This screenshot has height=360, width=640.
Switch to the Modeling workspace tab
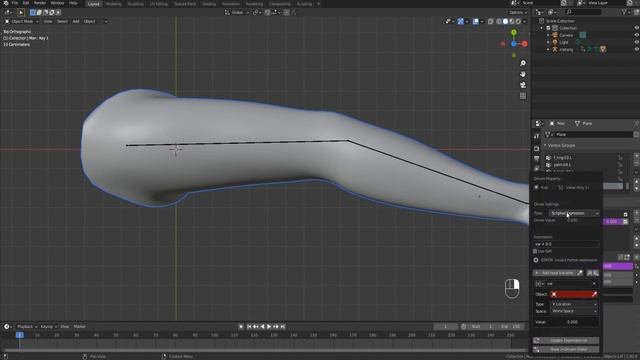click(x=113, y=4)
